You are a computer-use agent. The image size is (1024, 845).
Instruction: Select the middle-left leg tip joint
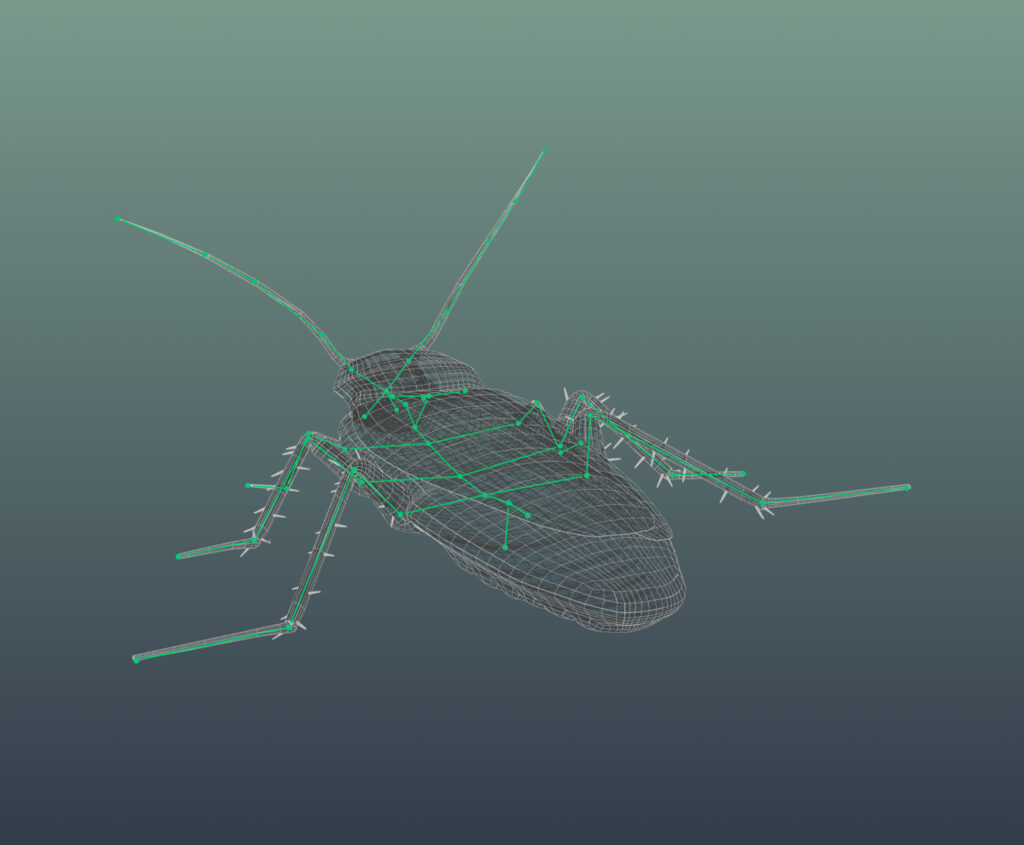179,556
